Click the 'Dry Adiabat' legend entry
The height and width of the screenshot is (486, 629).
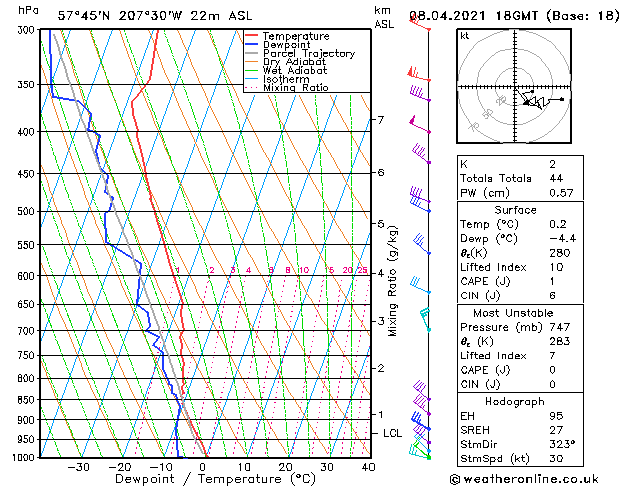(294, 62)
